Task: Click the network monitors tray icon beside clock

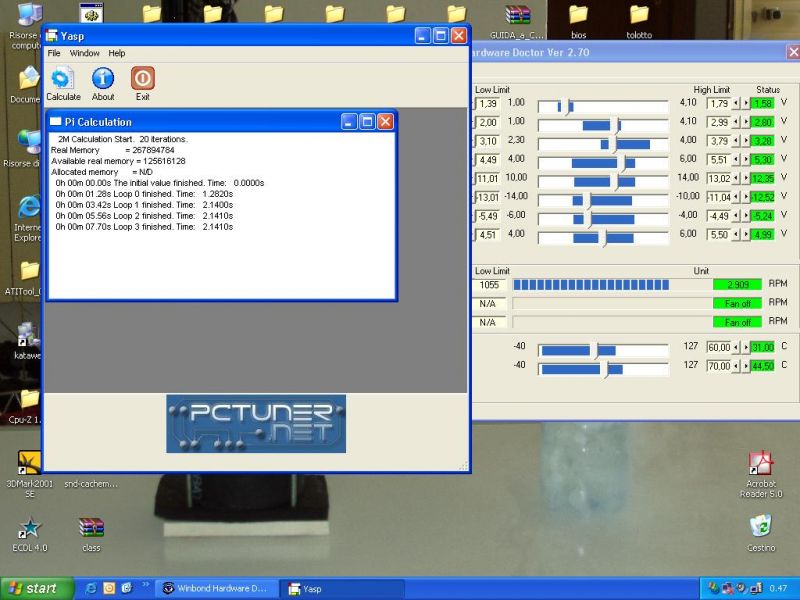Action: [x=756, y=588]
